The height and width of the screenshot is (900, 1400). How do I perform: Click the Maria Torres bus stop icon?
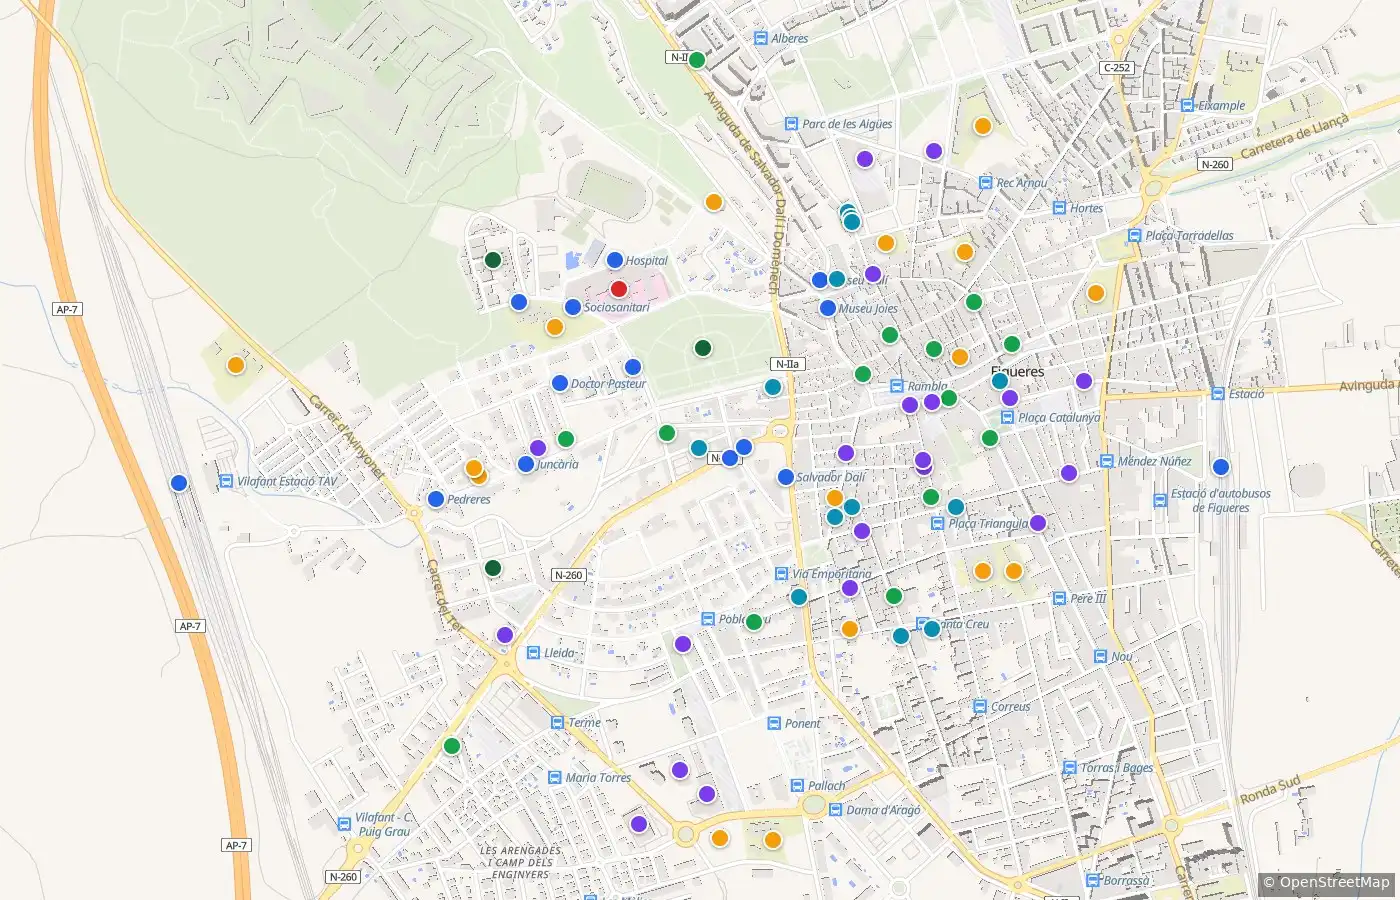555,777
